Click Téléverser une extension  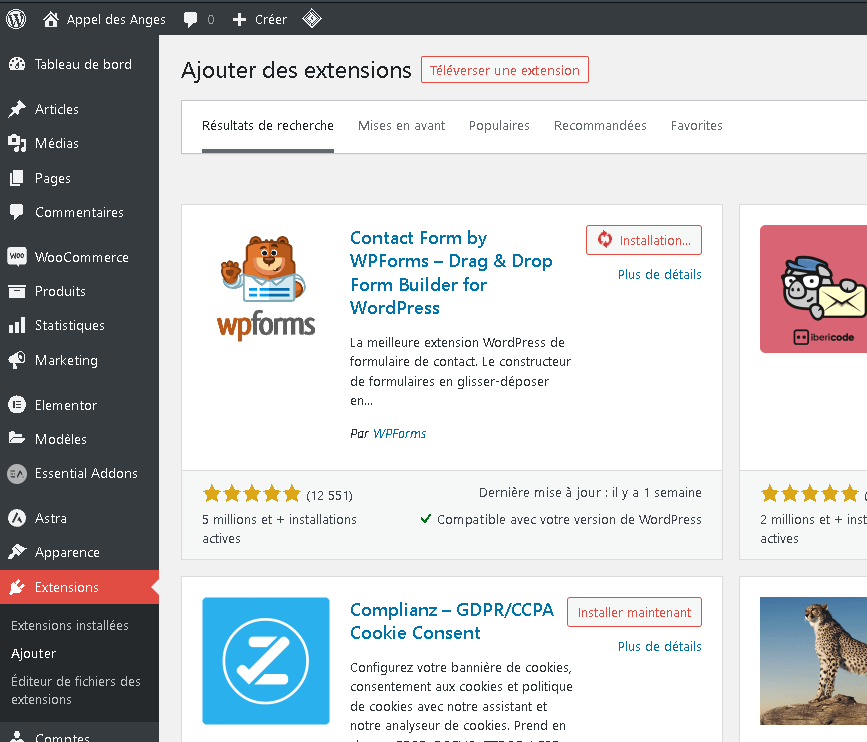[504, 70]
